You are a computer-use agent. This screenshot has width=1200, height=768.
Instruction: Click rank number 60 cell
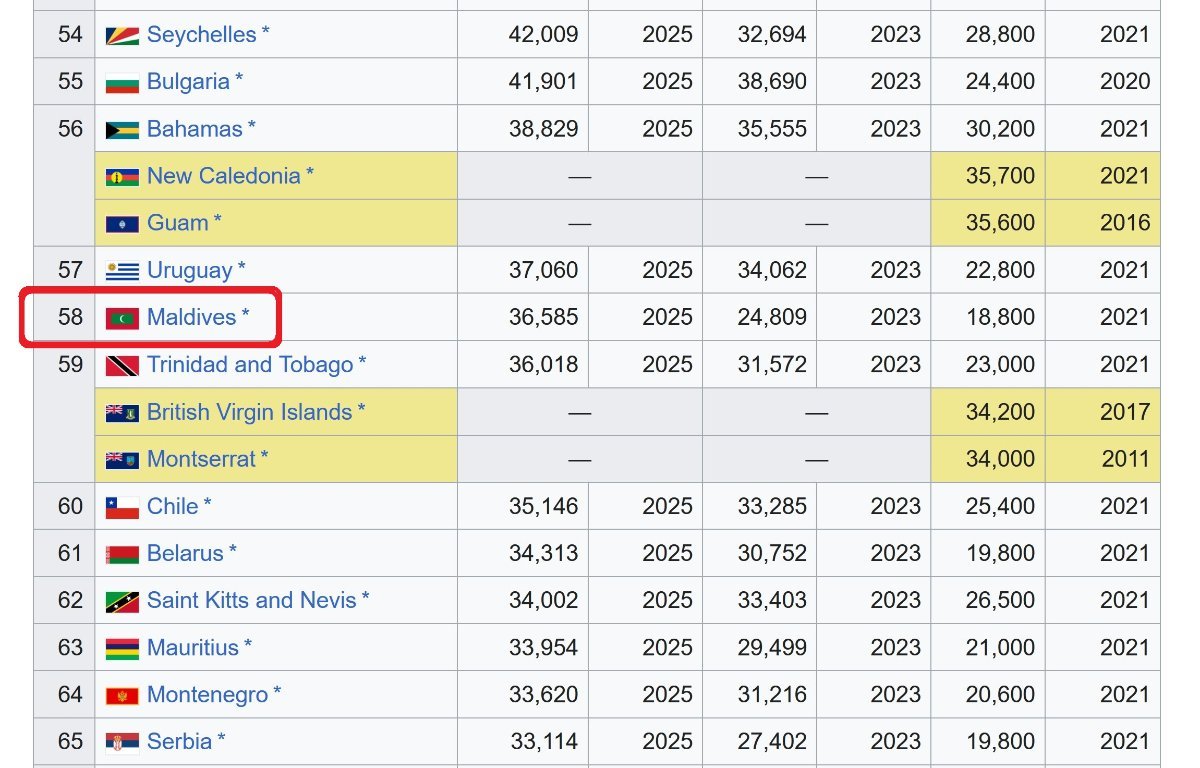70,506
